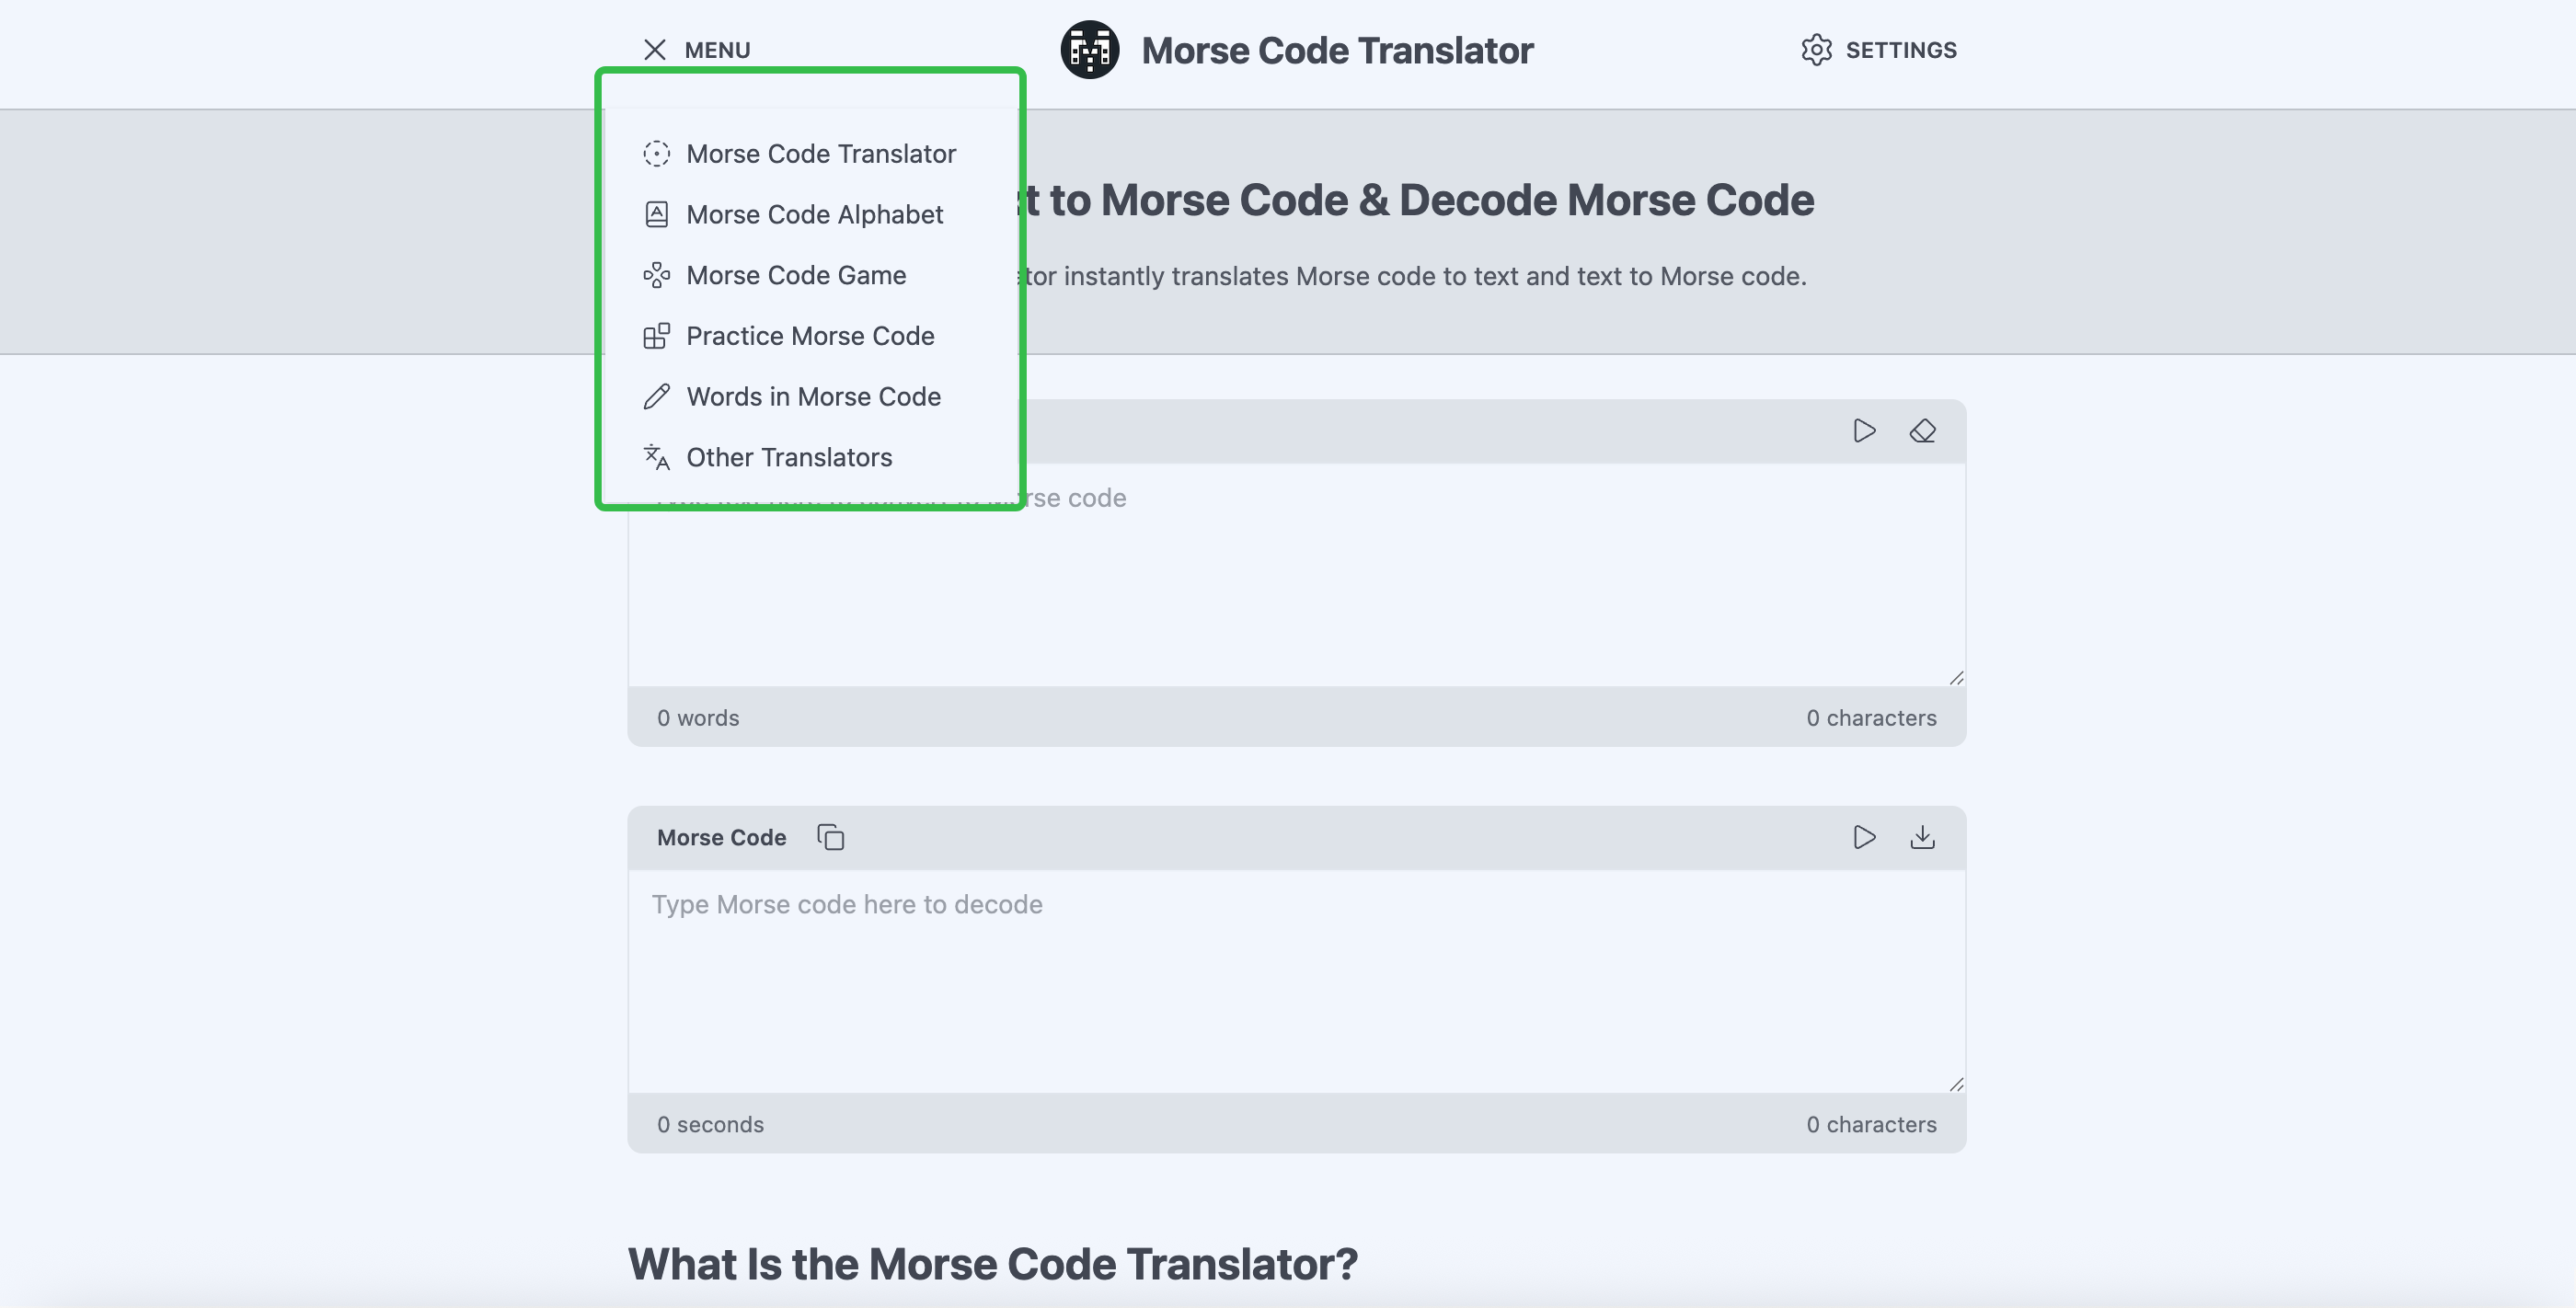Clear the text box with the eraser icon

click(1922, 431)
